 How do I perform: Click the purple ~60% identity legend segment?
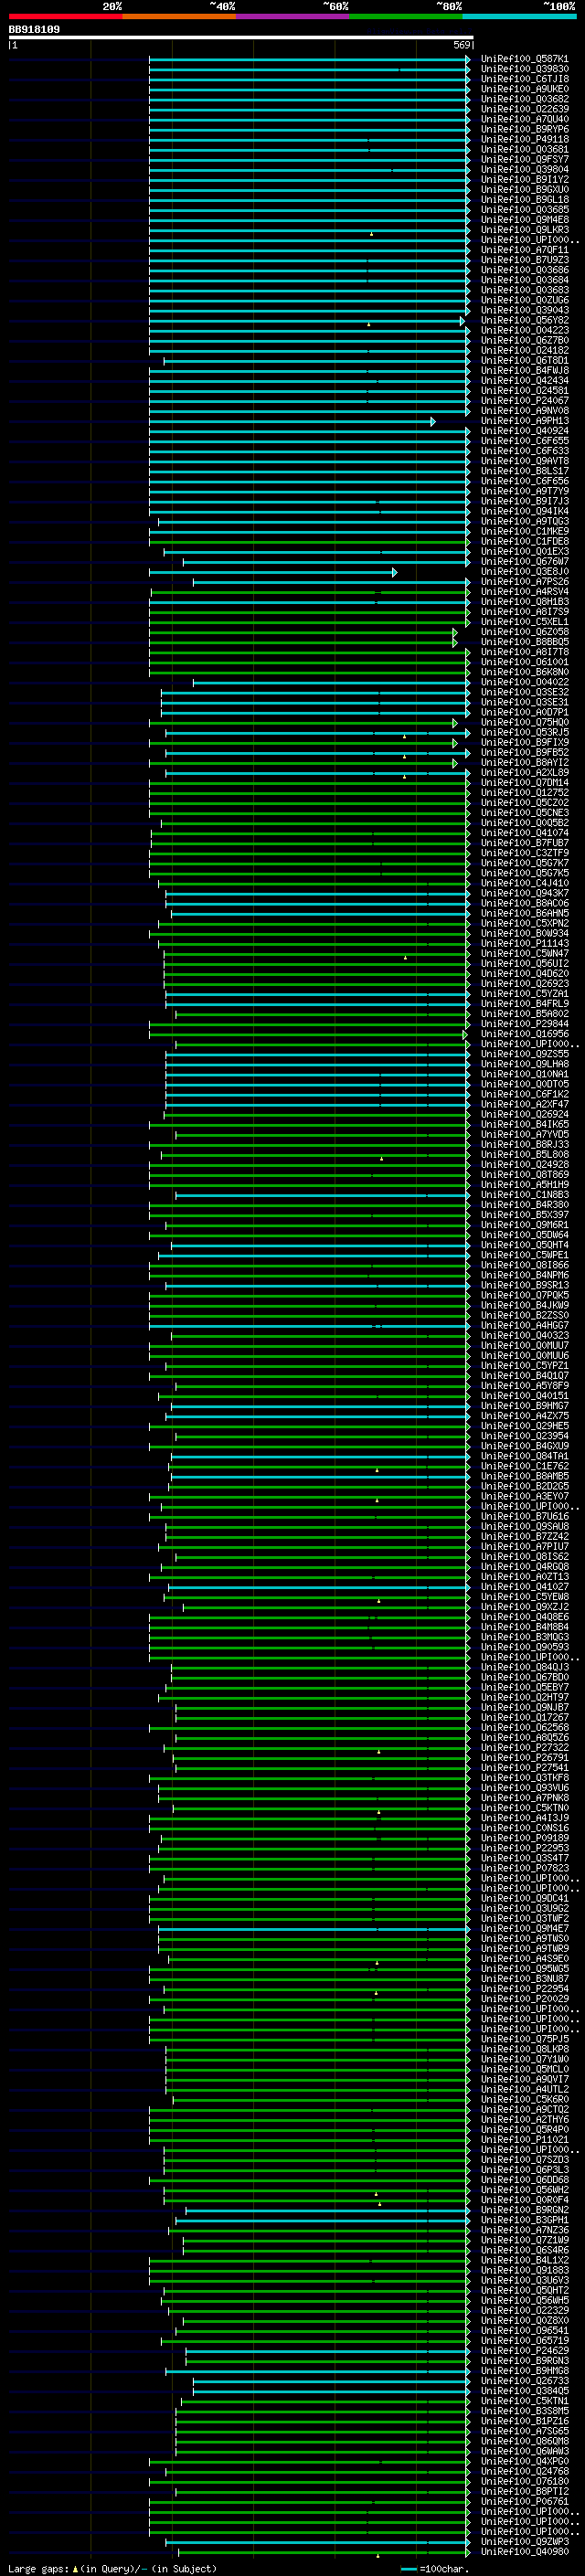(292, 16)
